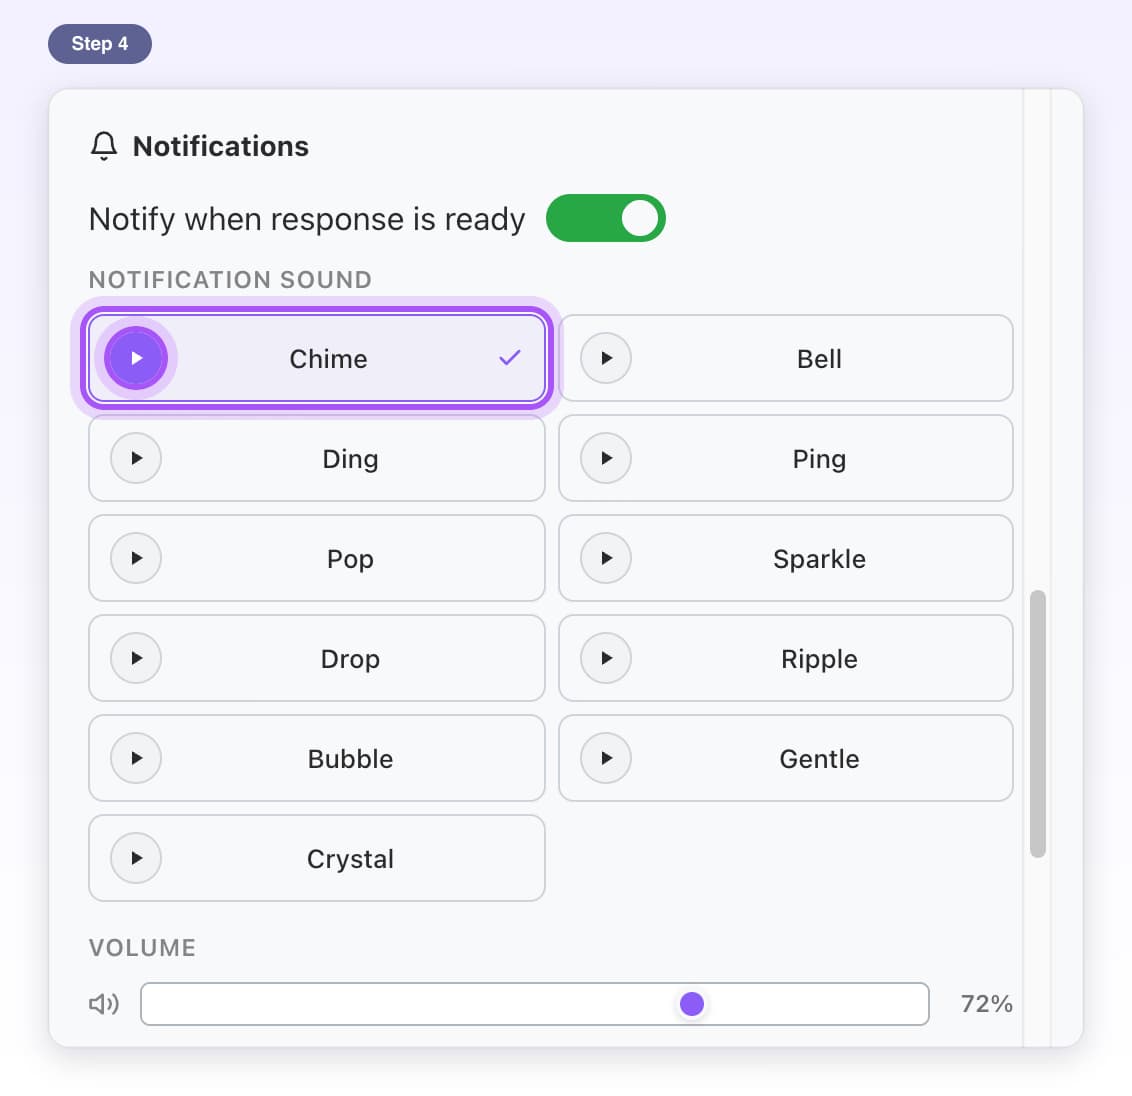Click the panel's vertical scrollbar thumb

point(1038,724)
